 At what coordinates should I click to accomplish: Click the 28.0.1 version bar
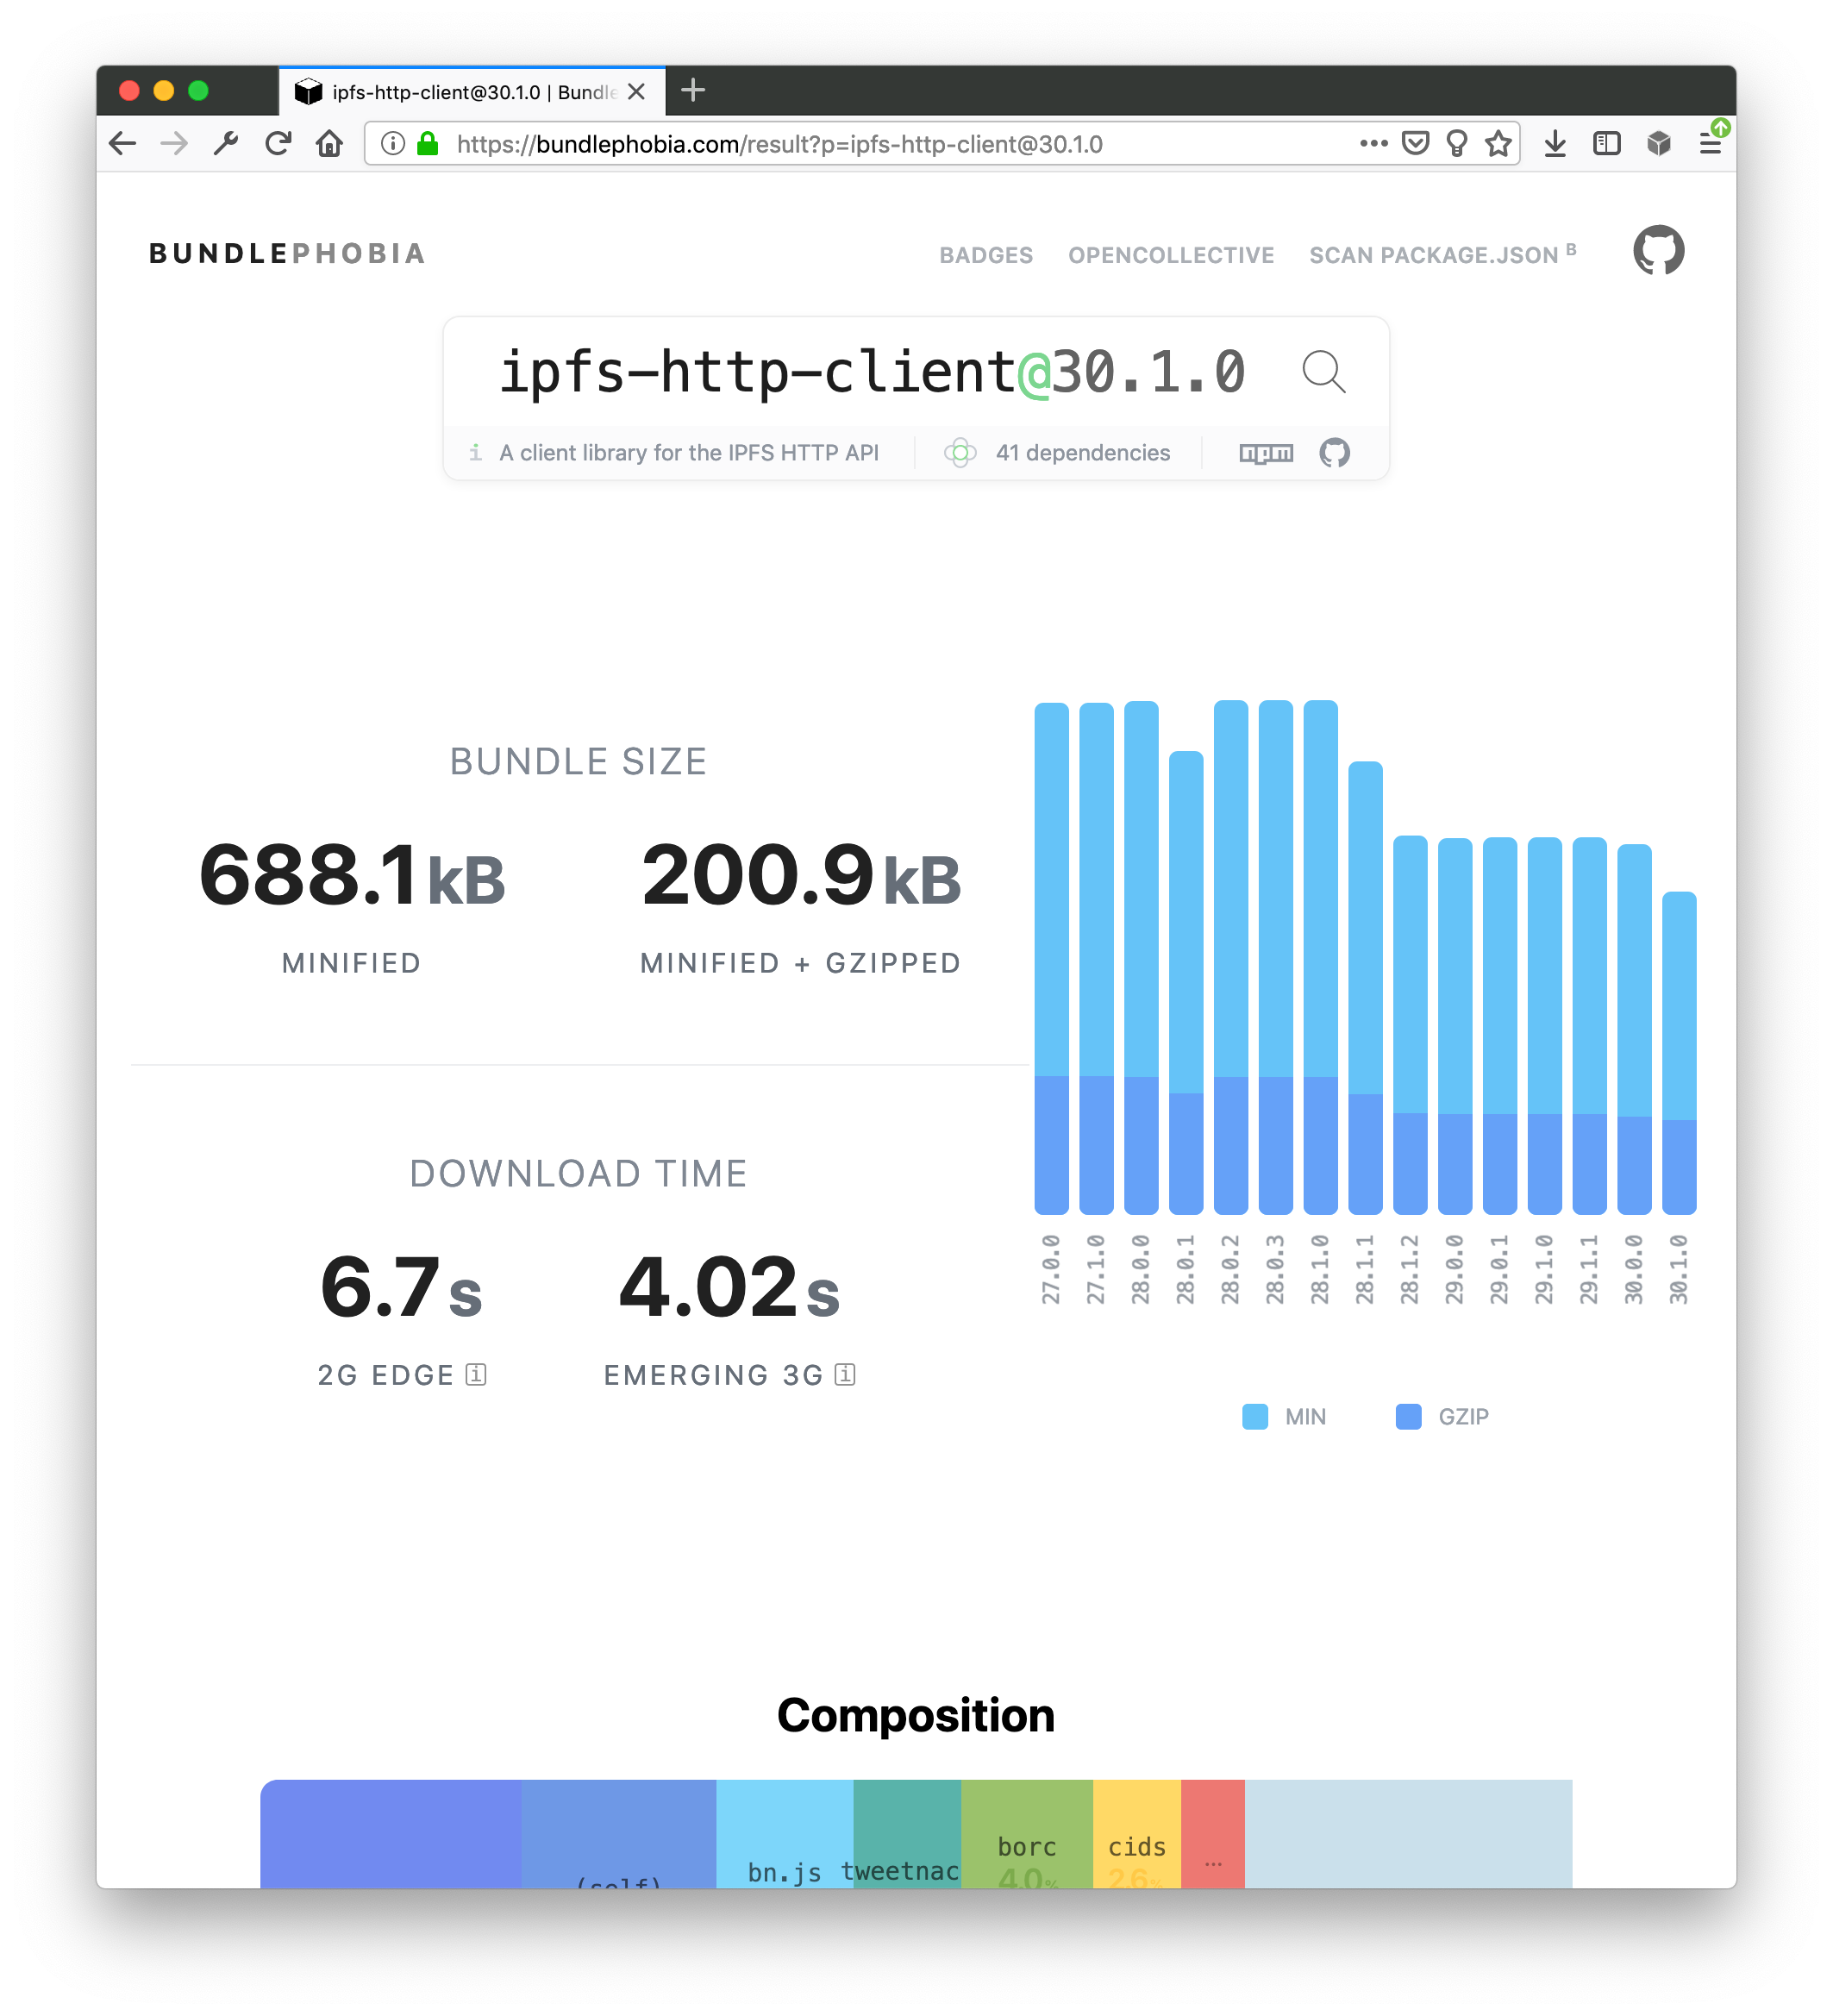pos(1185,980)
